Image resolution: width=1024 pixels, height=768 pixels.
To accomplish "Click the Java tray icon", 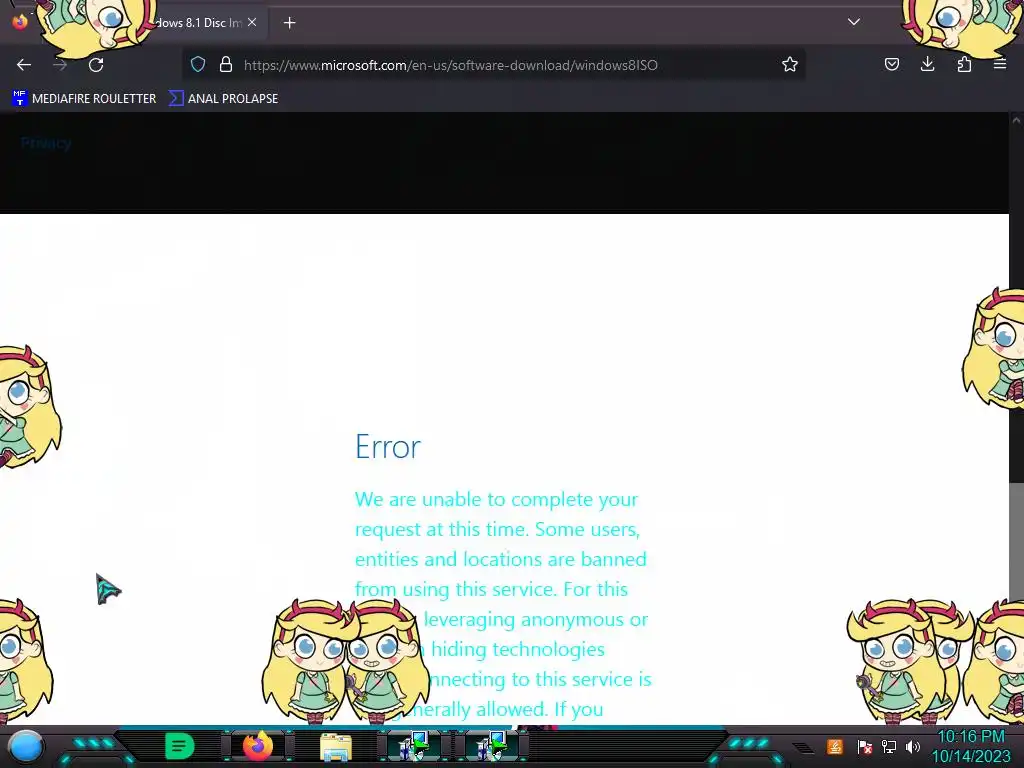I will (x=835, y=746).
